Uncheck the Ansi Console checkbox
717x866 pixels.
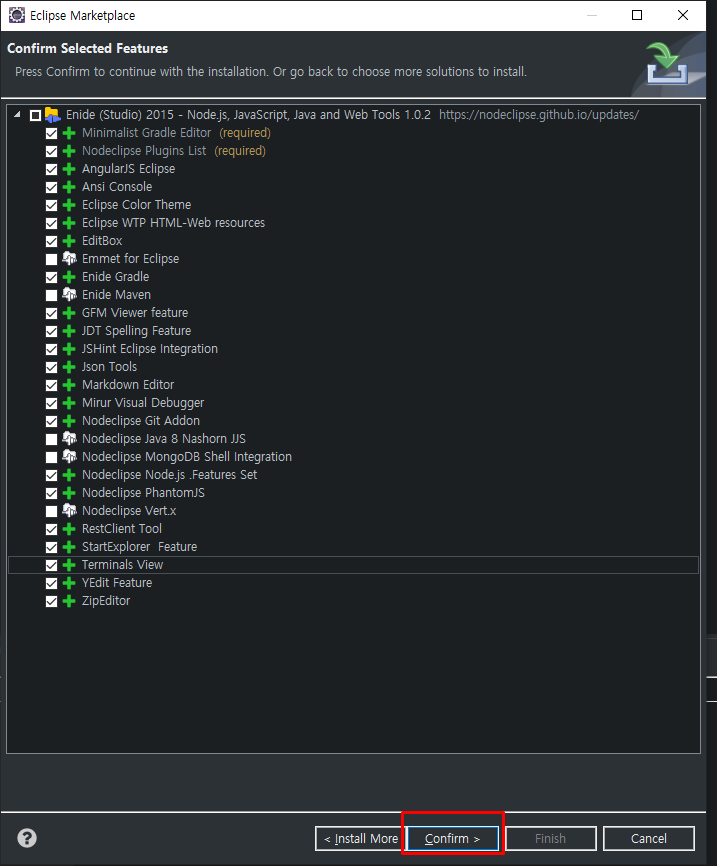(x=51, y=187)
